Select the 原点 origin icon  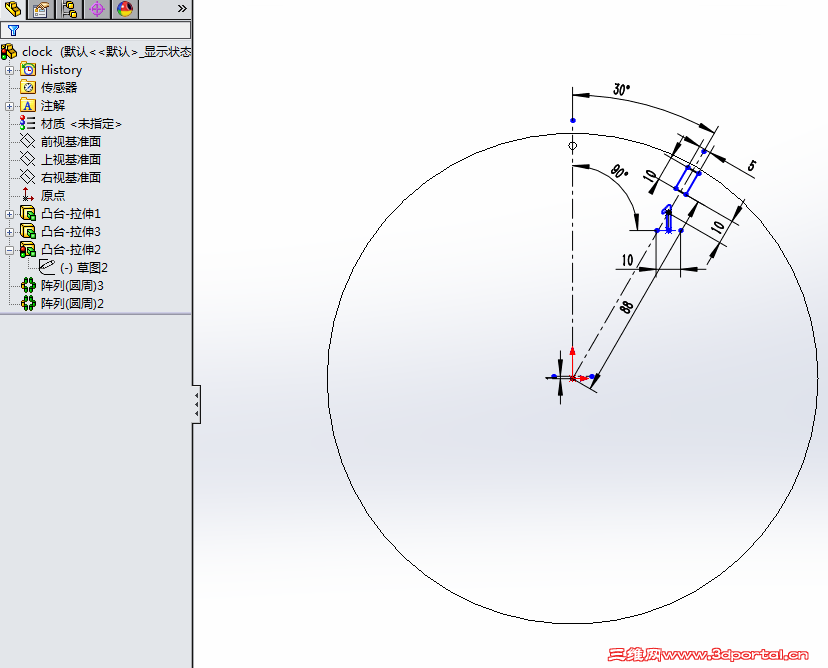coord(27,195)
